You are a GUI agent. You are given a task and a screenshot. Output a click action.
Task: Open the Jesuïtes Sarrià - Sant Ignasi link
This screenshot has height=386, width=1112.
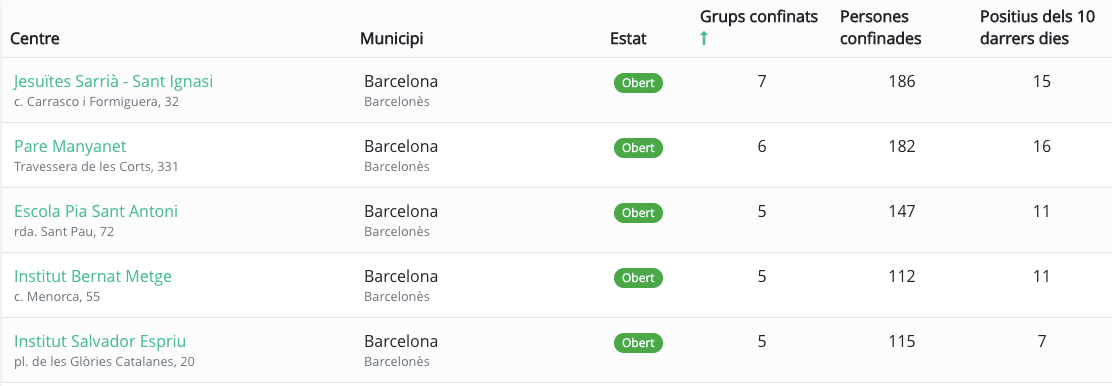point(113,82)
